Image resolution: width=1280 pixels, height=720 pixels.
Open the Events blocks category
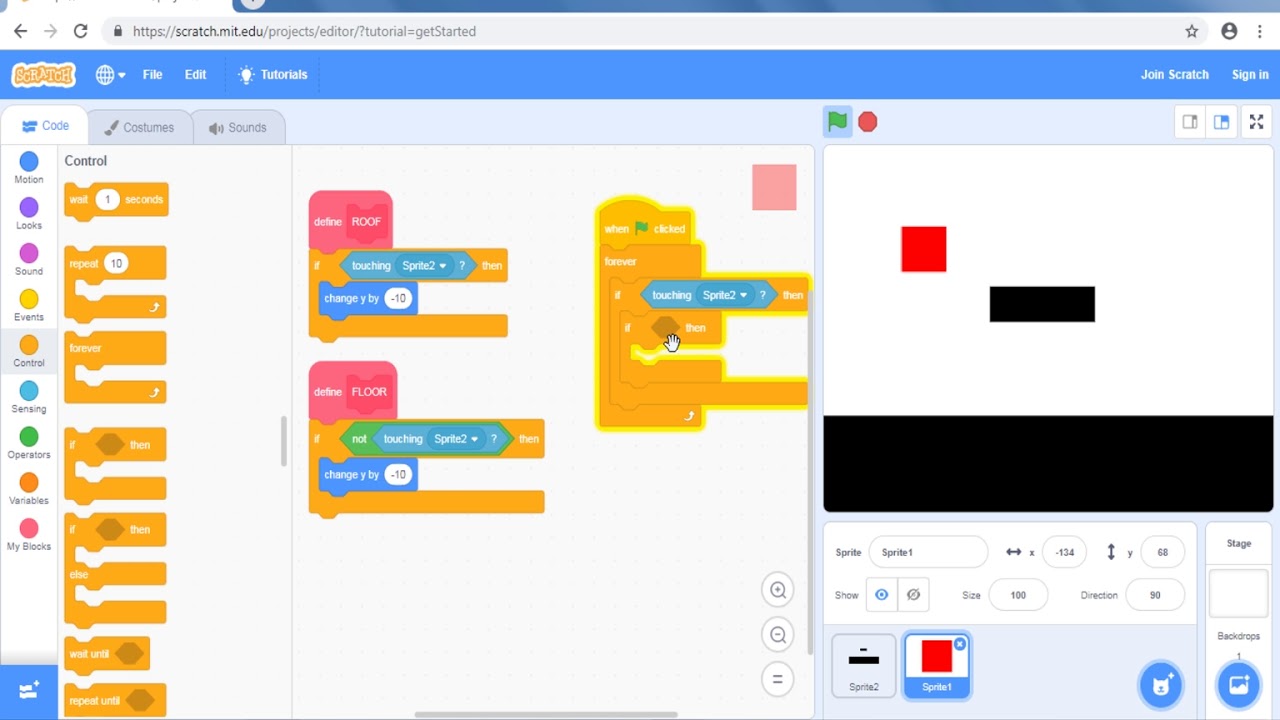point(29,306)
